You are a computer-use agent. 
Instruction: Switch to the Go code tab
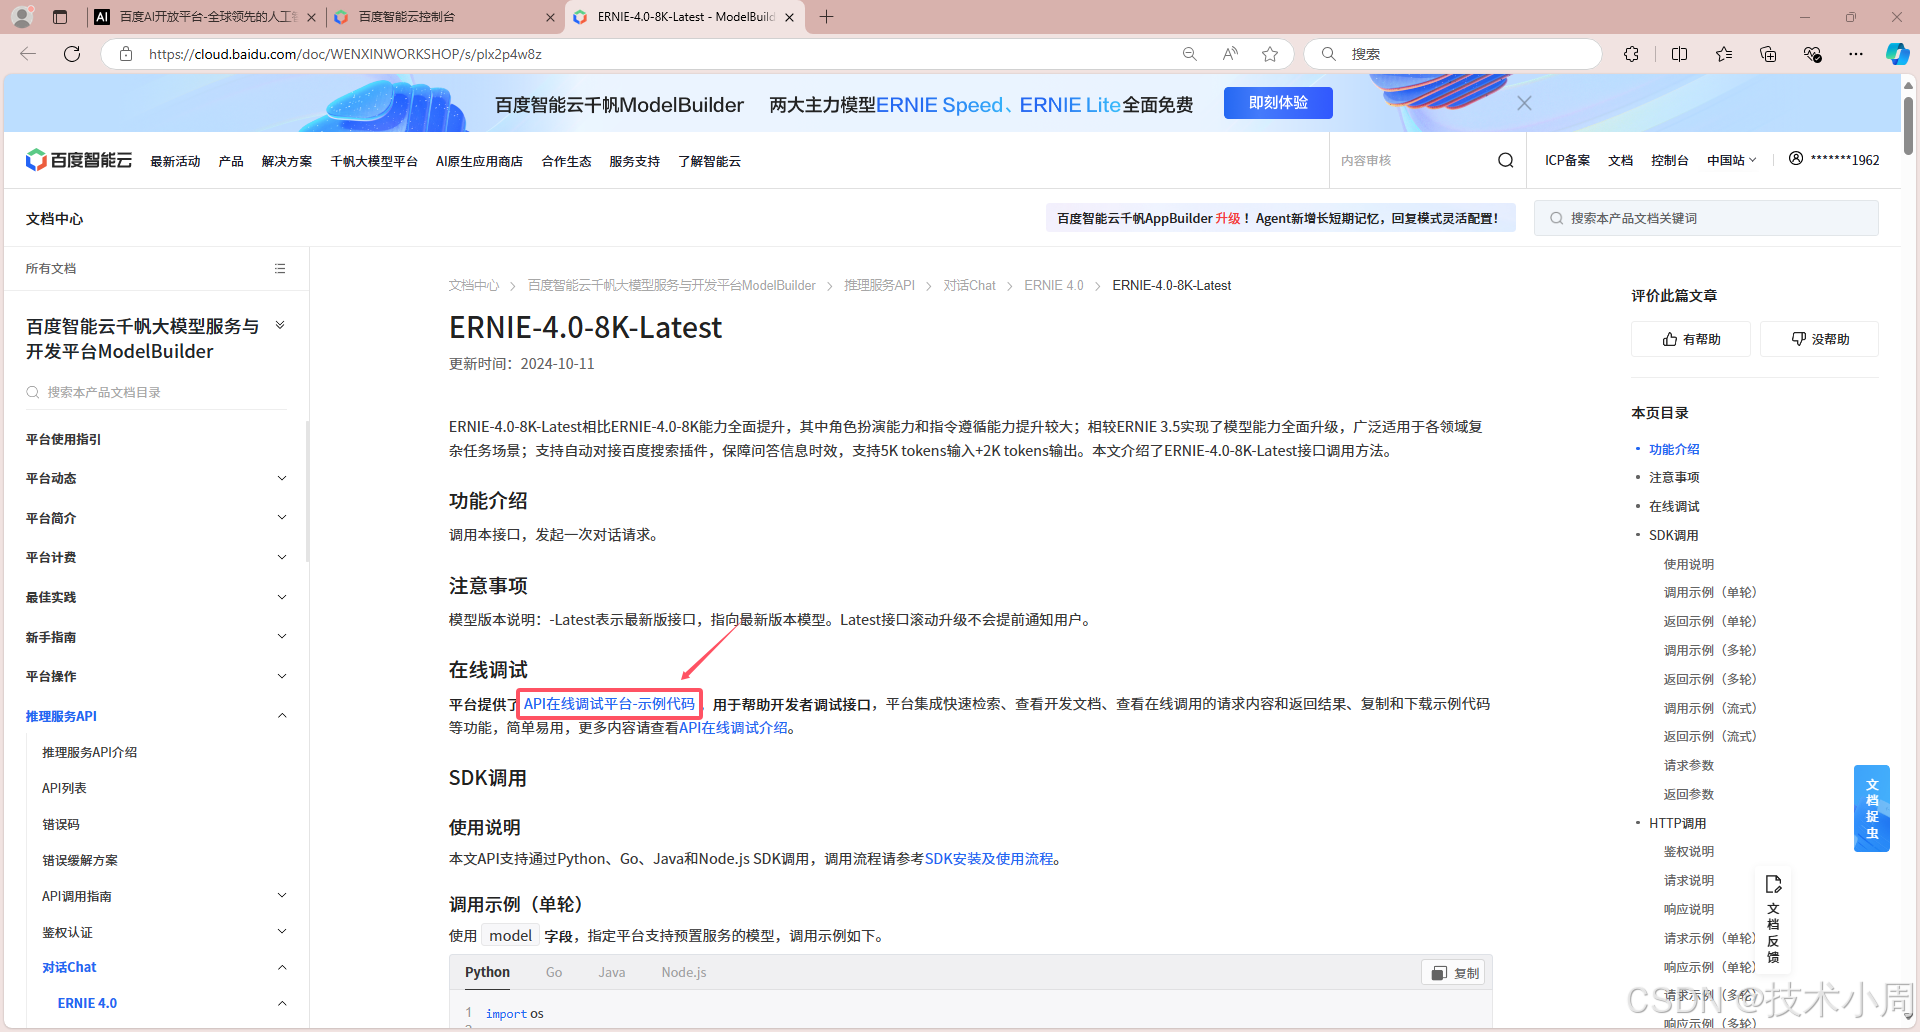pos(554,972)
